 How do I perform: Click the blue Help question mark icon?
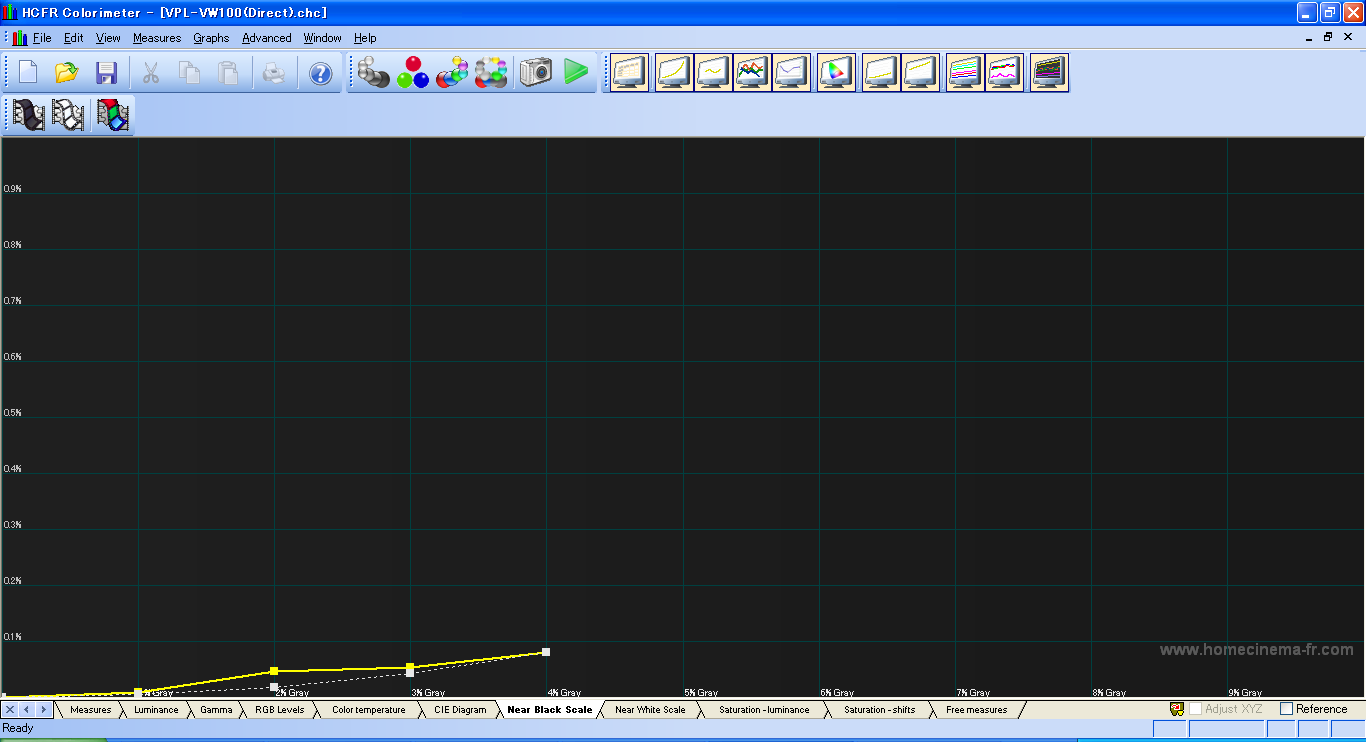pyautogui.click(x=320, y=73)
